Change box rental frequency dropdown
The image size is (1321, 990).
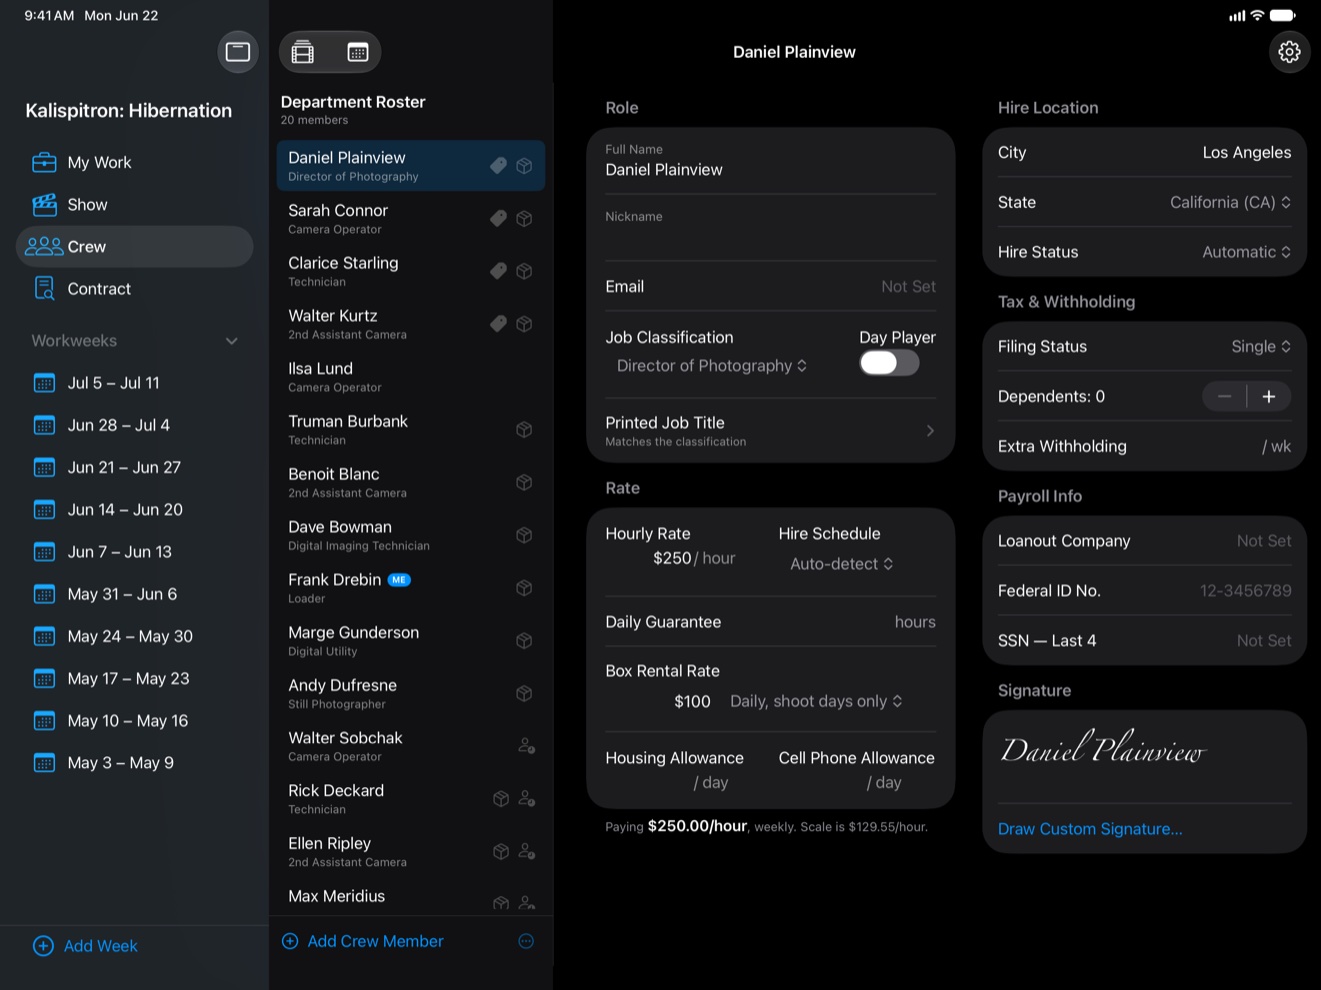coord(816,701)
